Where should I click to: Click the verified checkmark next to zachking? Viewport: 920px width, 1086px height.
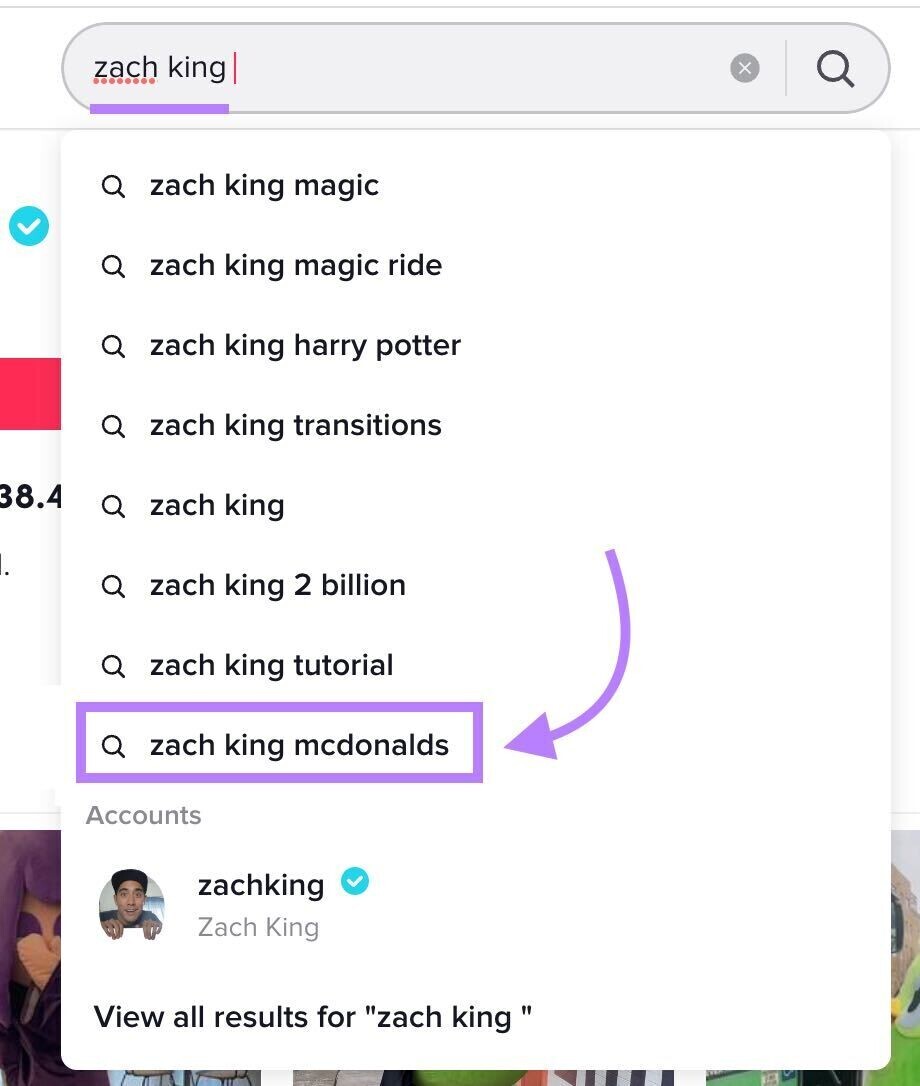[353, 882]
